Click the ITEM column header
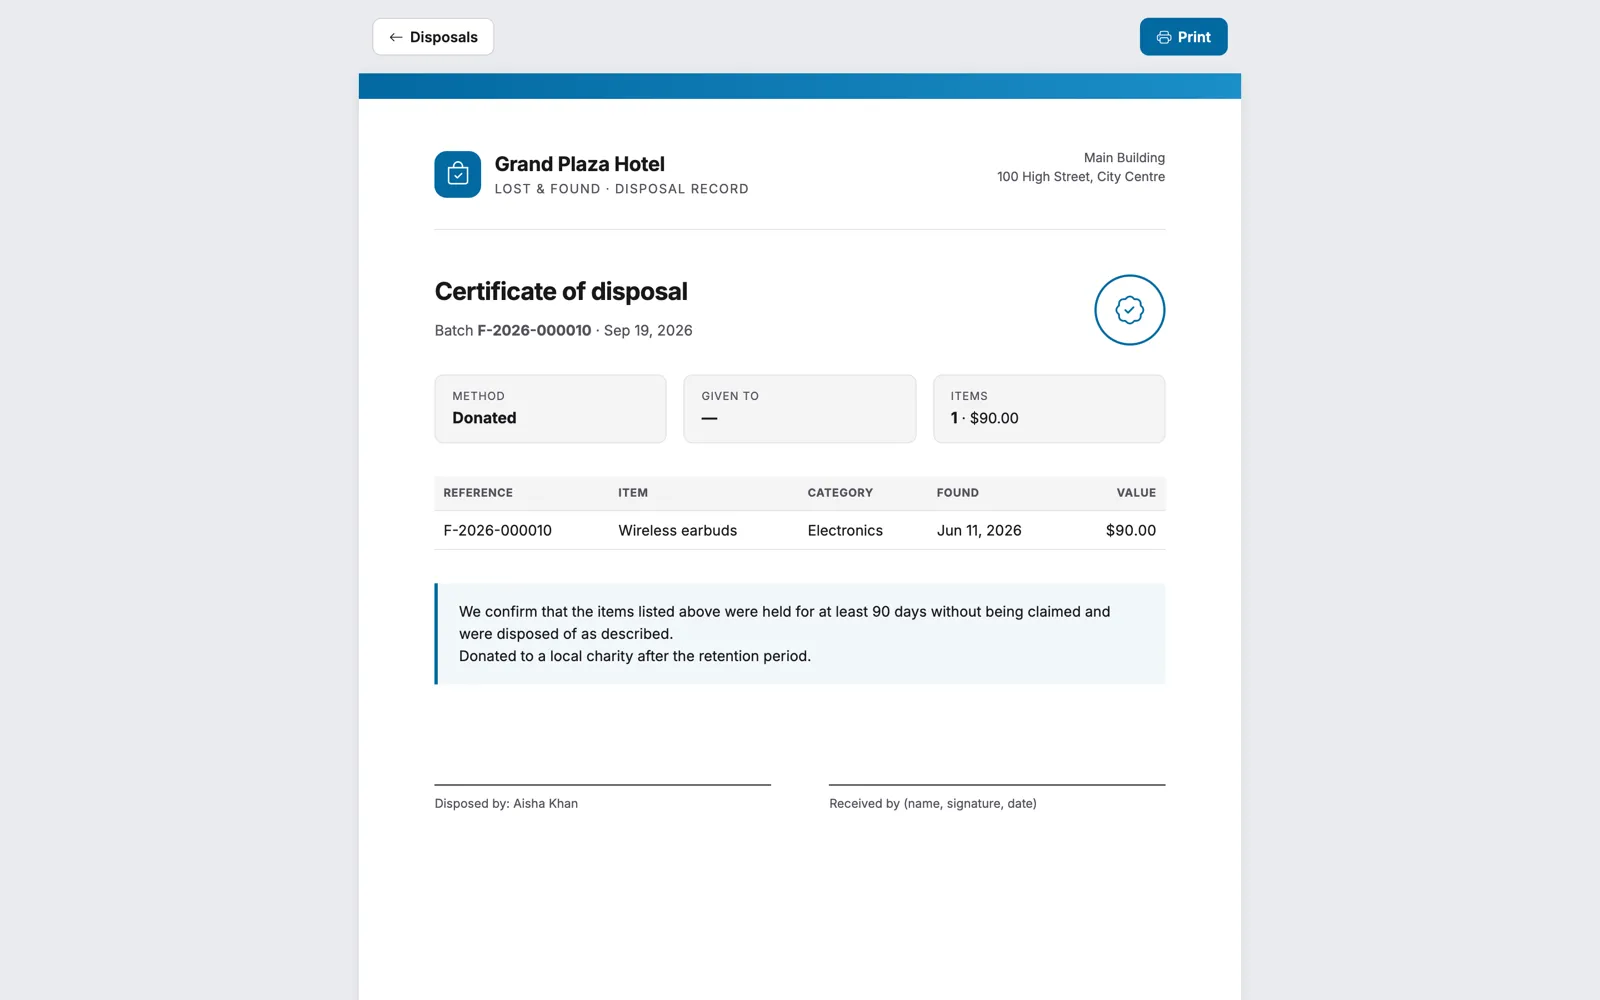 click(x=633, y=493)
